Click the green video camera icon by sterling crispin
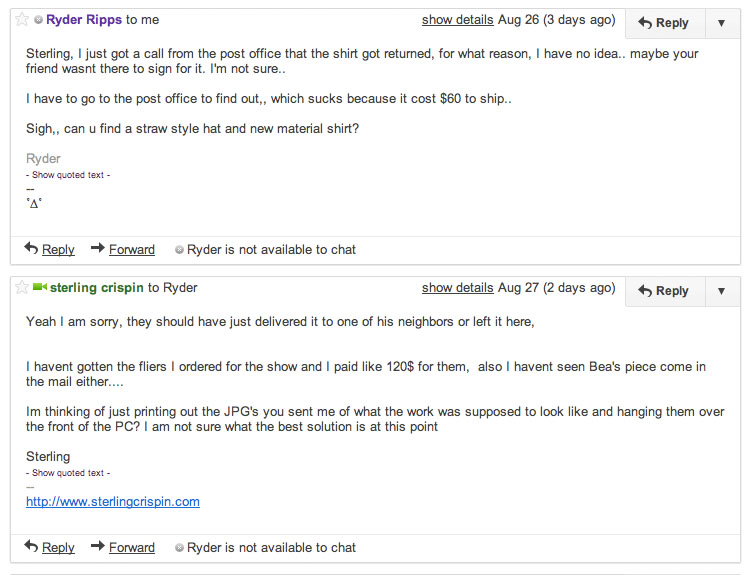The width and height of the screenshot is (753, 575). [39, 287]
